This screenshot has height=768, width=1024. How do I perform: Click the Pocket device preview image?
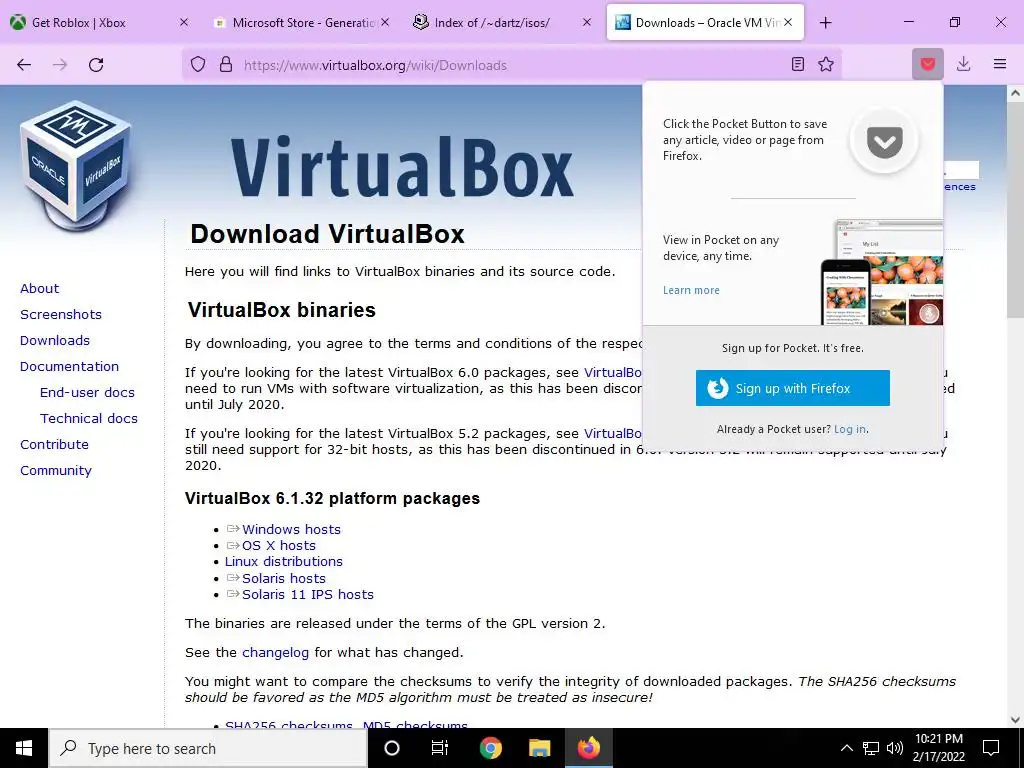pyautogui.click(x=882, y=272)
